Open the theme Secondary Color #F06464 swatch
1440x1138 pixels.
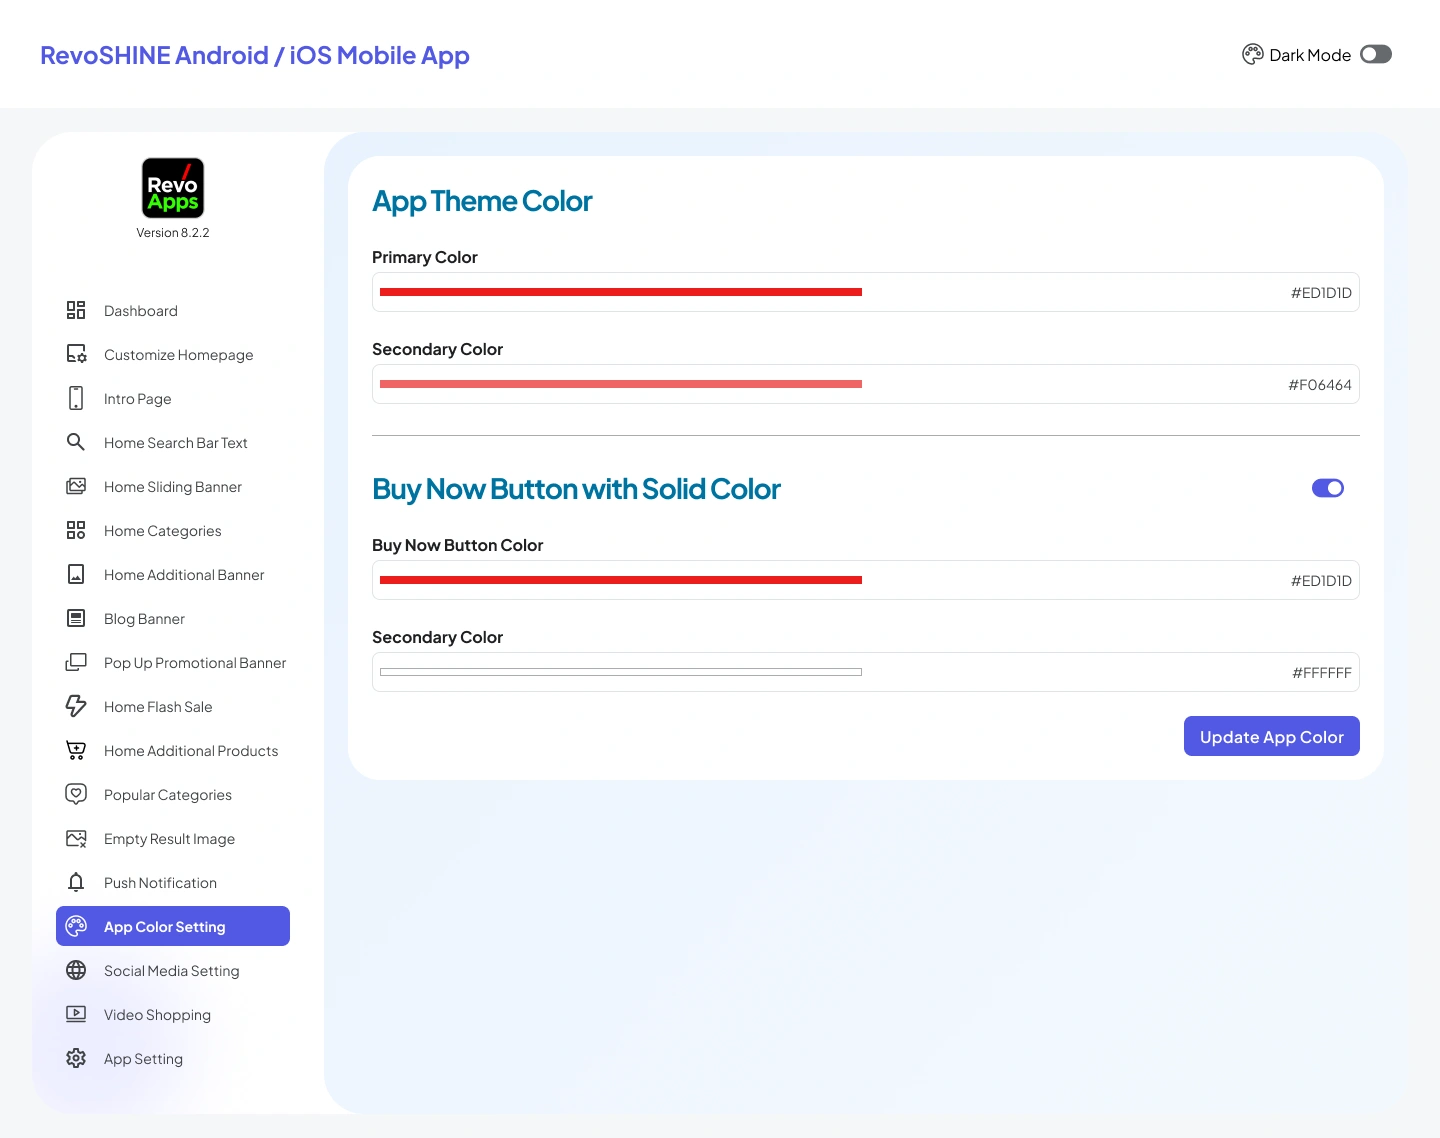coord(621,384)
